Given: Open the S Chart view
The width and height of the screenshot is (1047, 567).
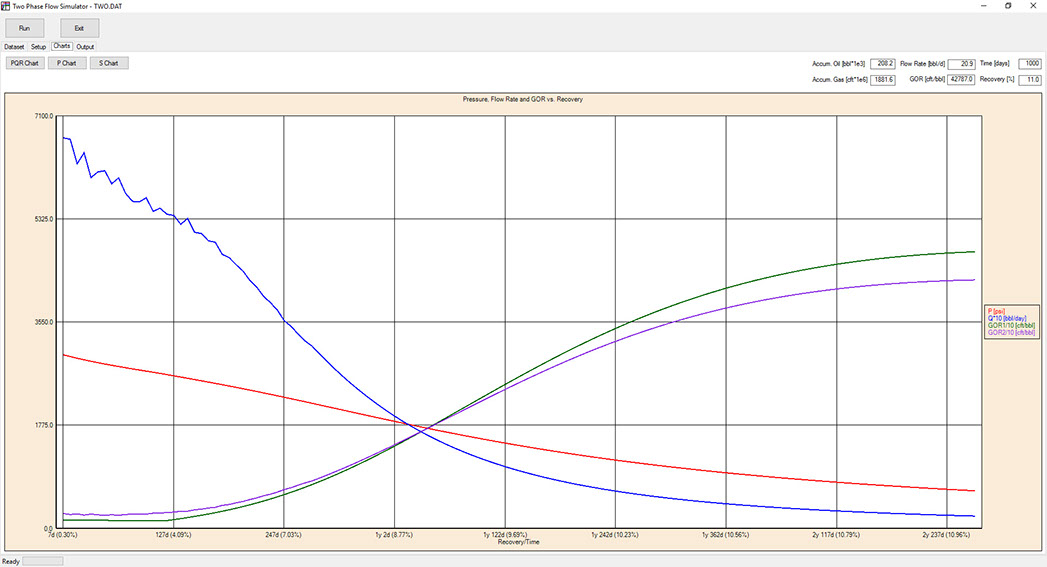Looking at the screenshot, I should click(x=109, y=63).
